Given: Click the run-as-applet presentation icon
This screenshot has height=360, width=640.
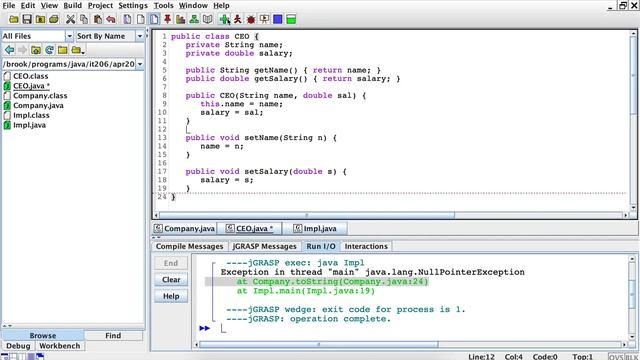Looking at the screenshot, I should pos(264,19).
